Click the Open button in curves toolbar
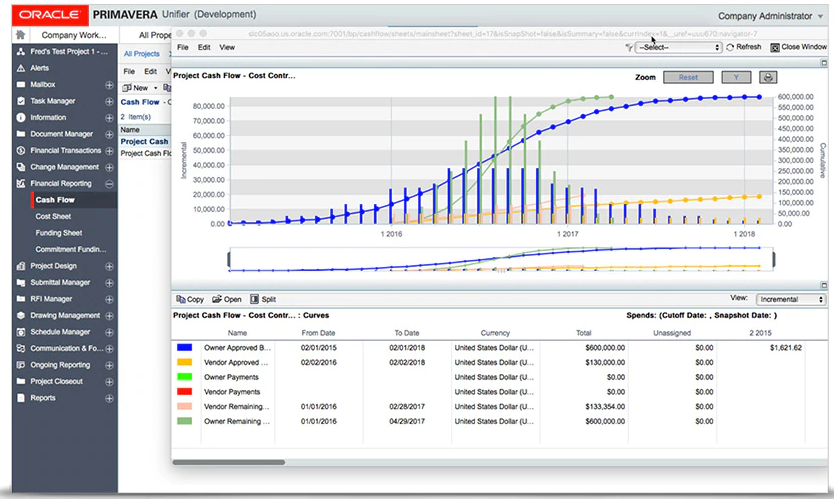Image resolution: width=834 pixels, height=499 pixels. coord(227,300)
